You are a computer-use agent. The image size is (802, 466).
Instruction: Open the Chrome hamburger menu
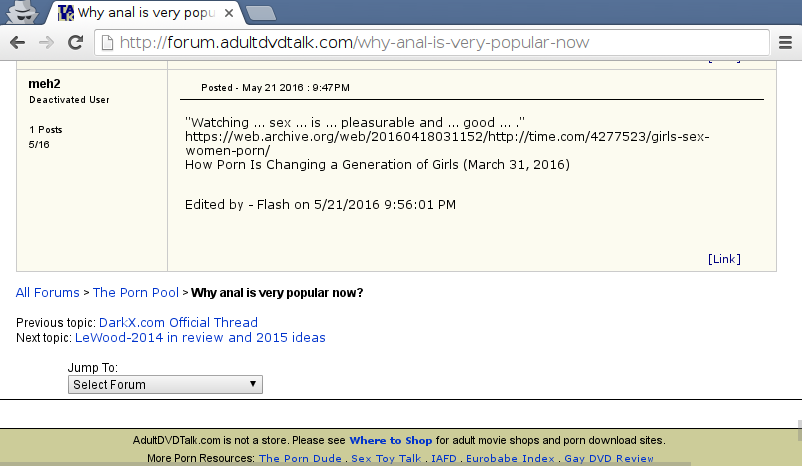click(785, 42)
